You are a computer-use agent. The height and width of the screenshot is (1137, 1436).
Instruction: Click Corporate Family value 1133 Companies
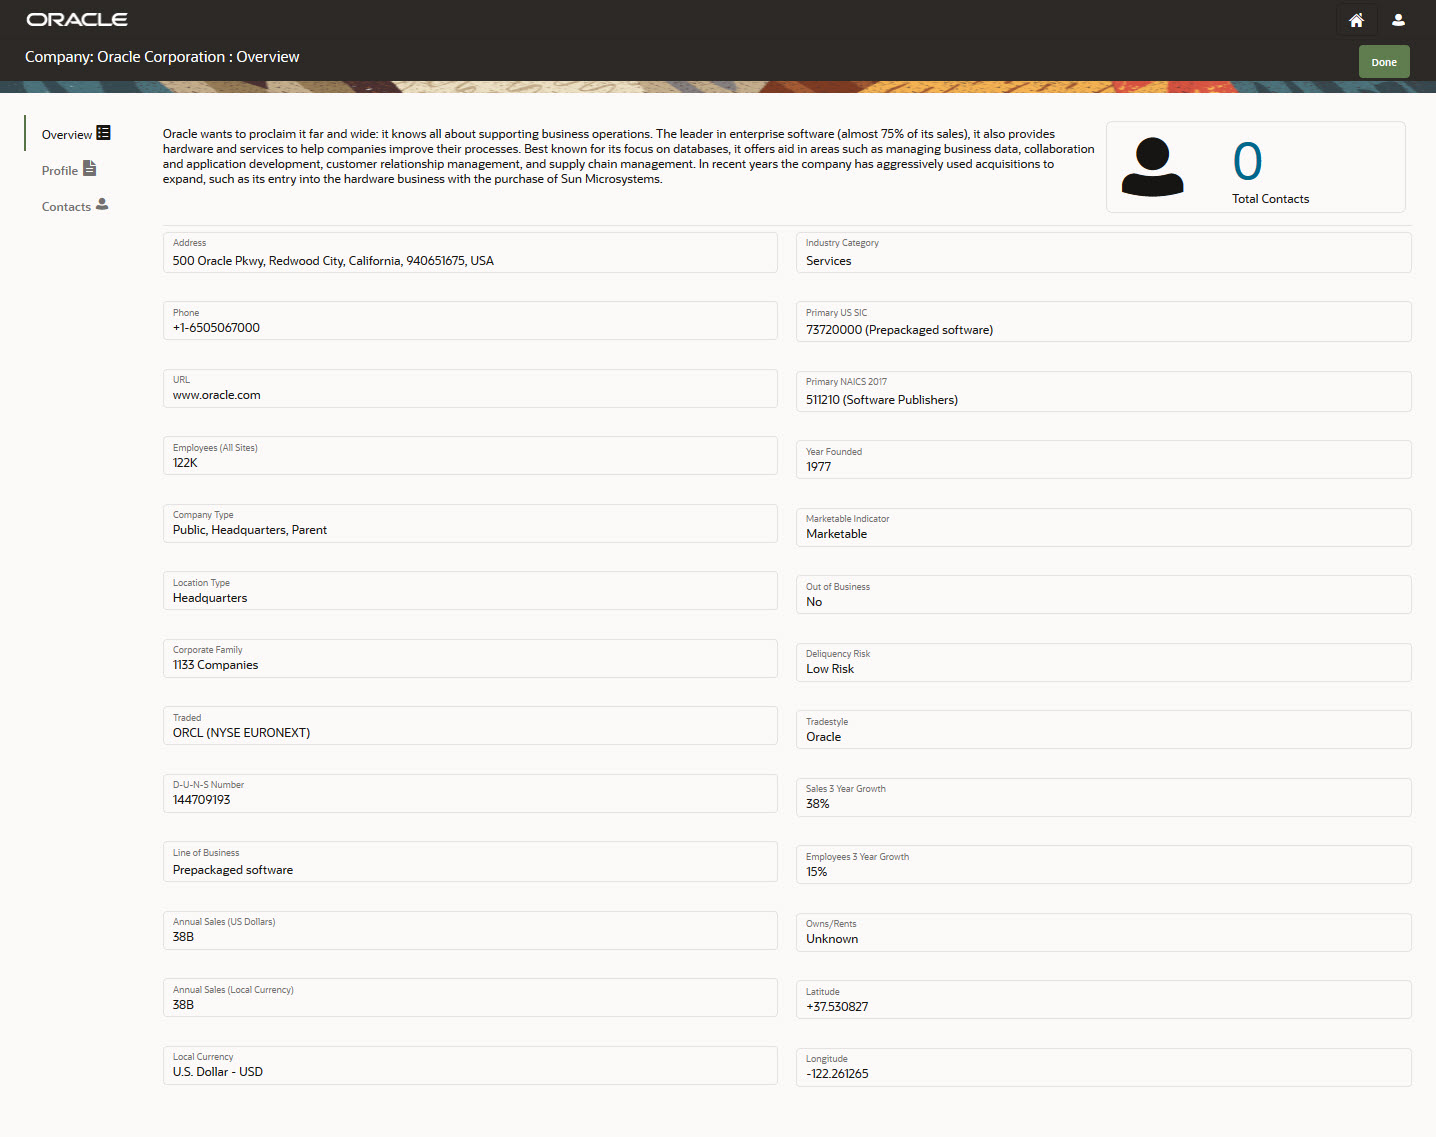[x=215, y=665]
